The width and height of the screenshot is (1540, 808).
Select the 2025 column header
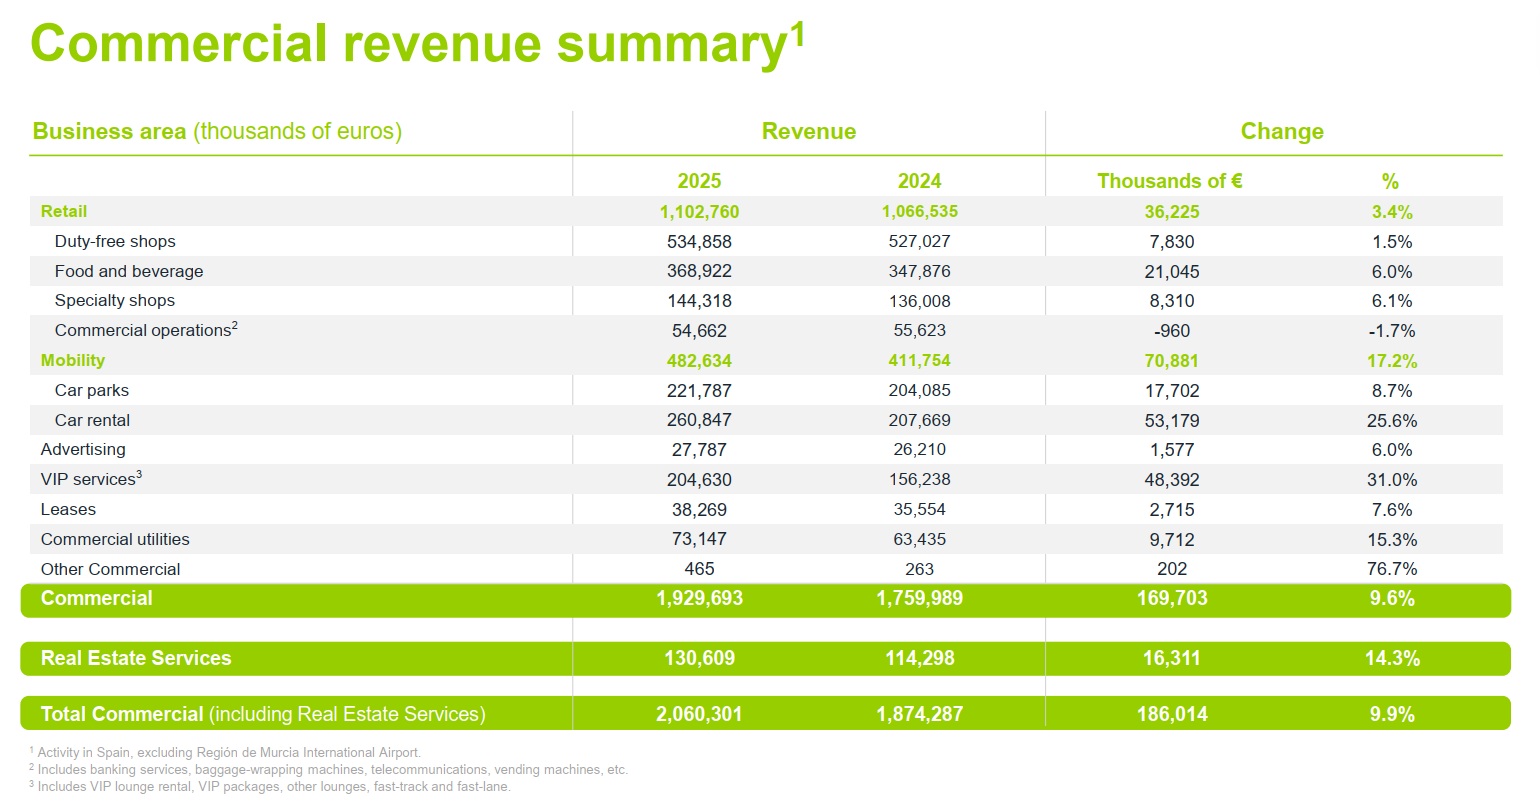click(699, 181)
